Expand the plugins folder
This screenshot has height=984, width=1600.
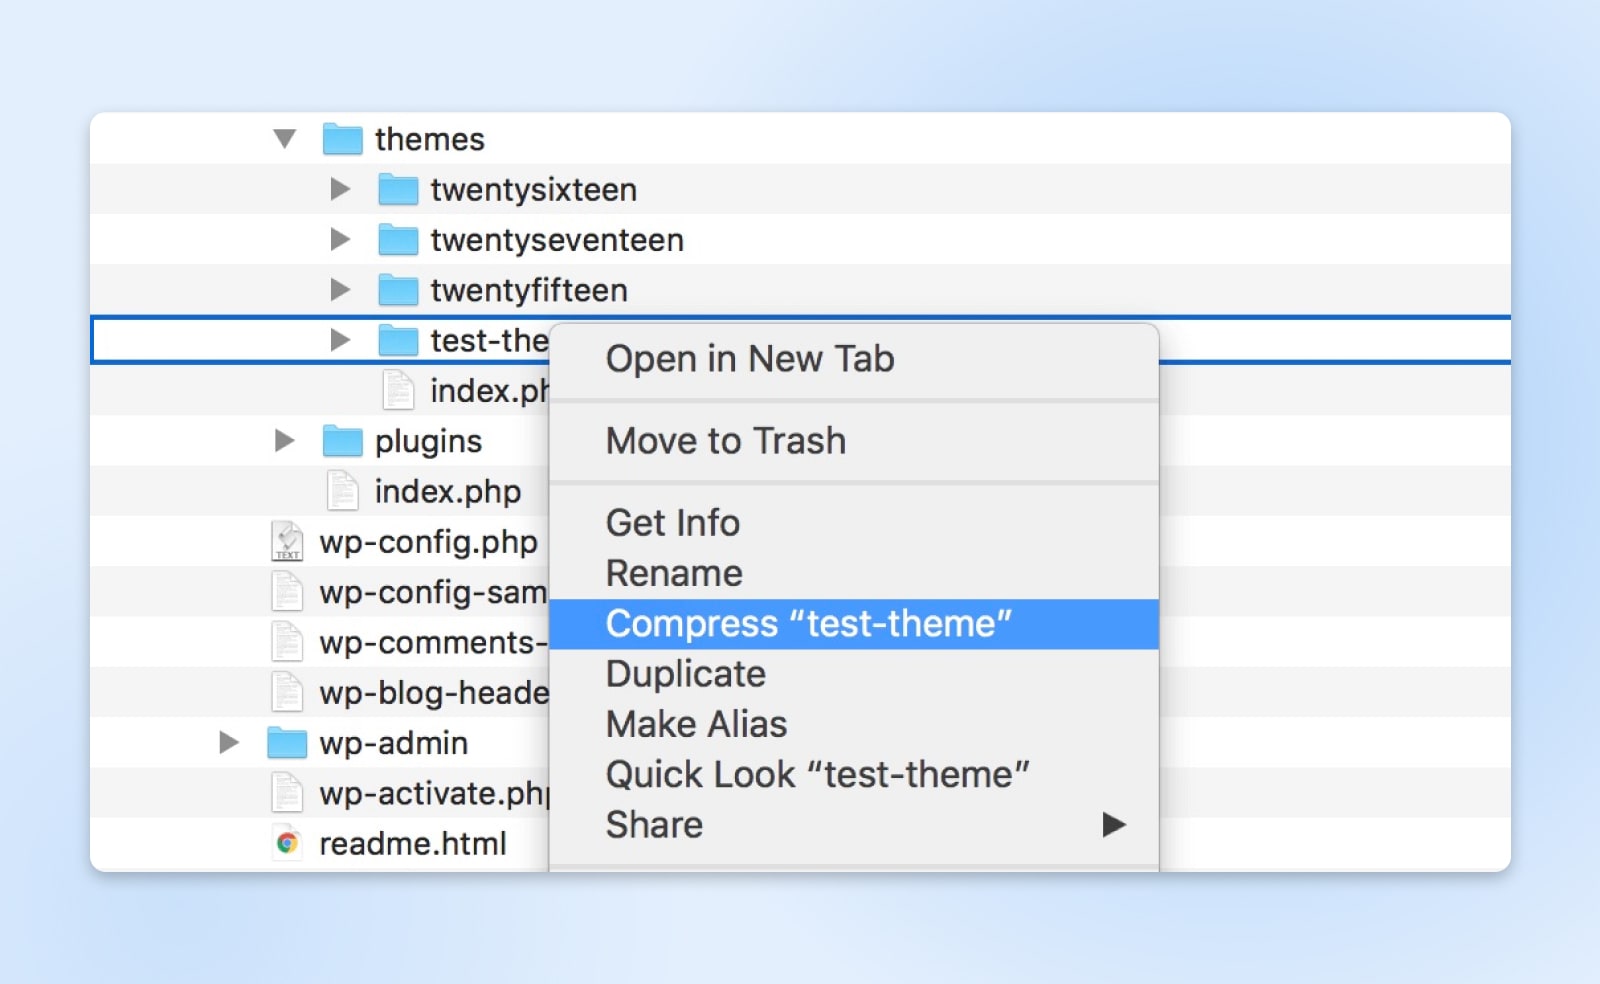[x=285, y=440]
